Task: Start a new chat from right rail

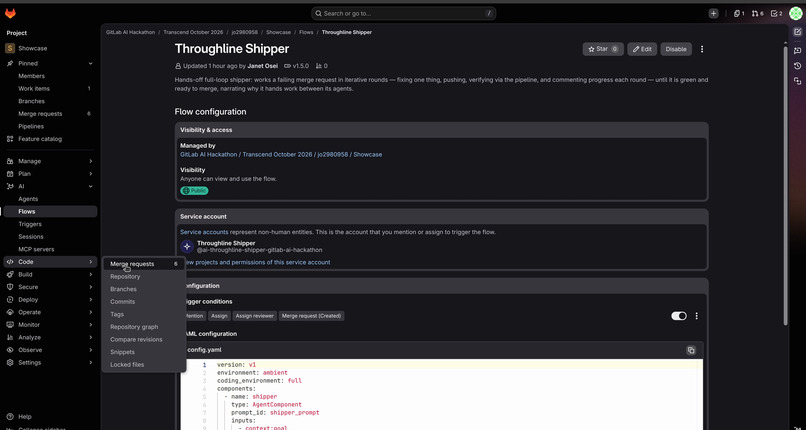Action: click(797, 50)
